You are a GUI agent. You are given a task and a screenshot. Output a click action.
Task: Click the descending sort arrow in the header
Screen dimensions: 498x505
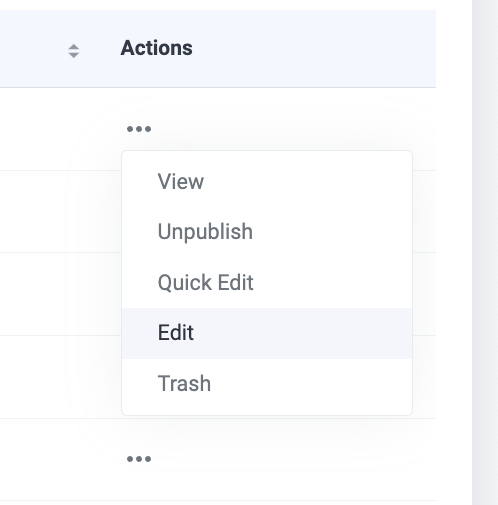(x=73, y=55)
